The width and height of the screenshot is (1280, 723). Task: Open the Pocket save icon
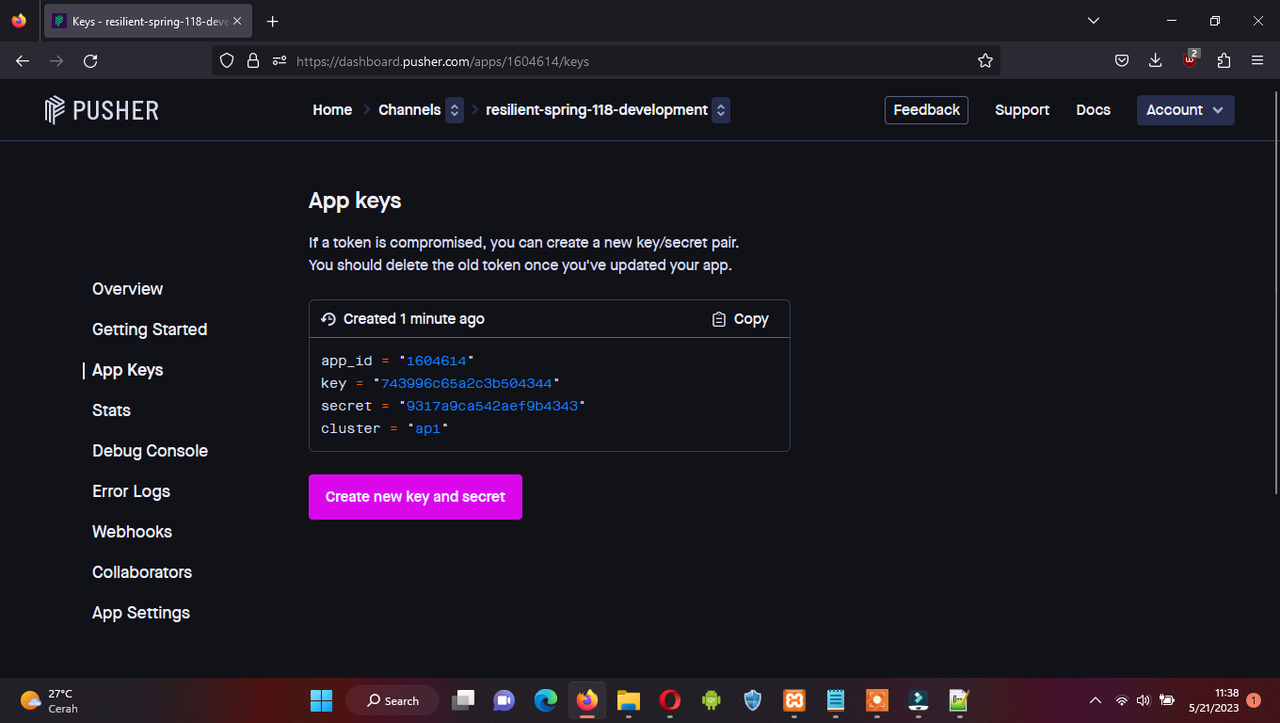pos(1122,61)
